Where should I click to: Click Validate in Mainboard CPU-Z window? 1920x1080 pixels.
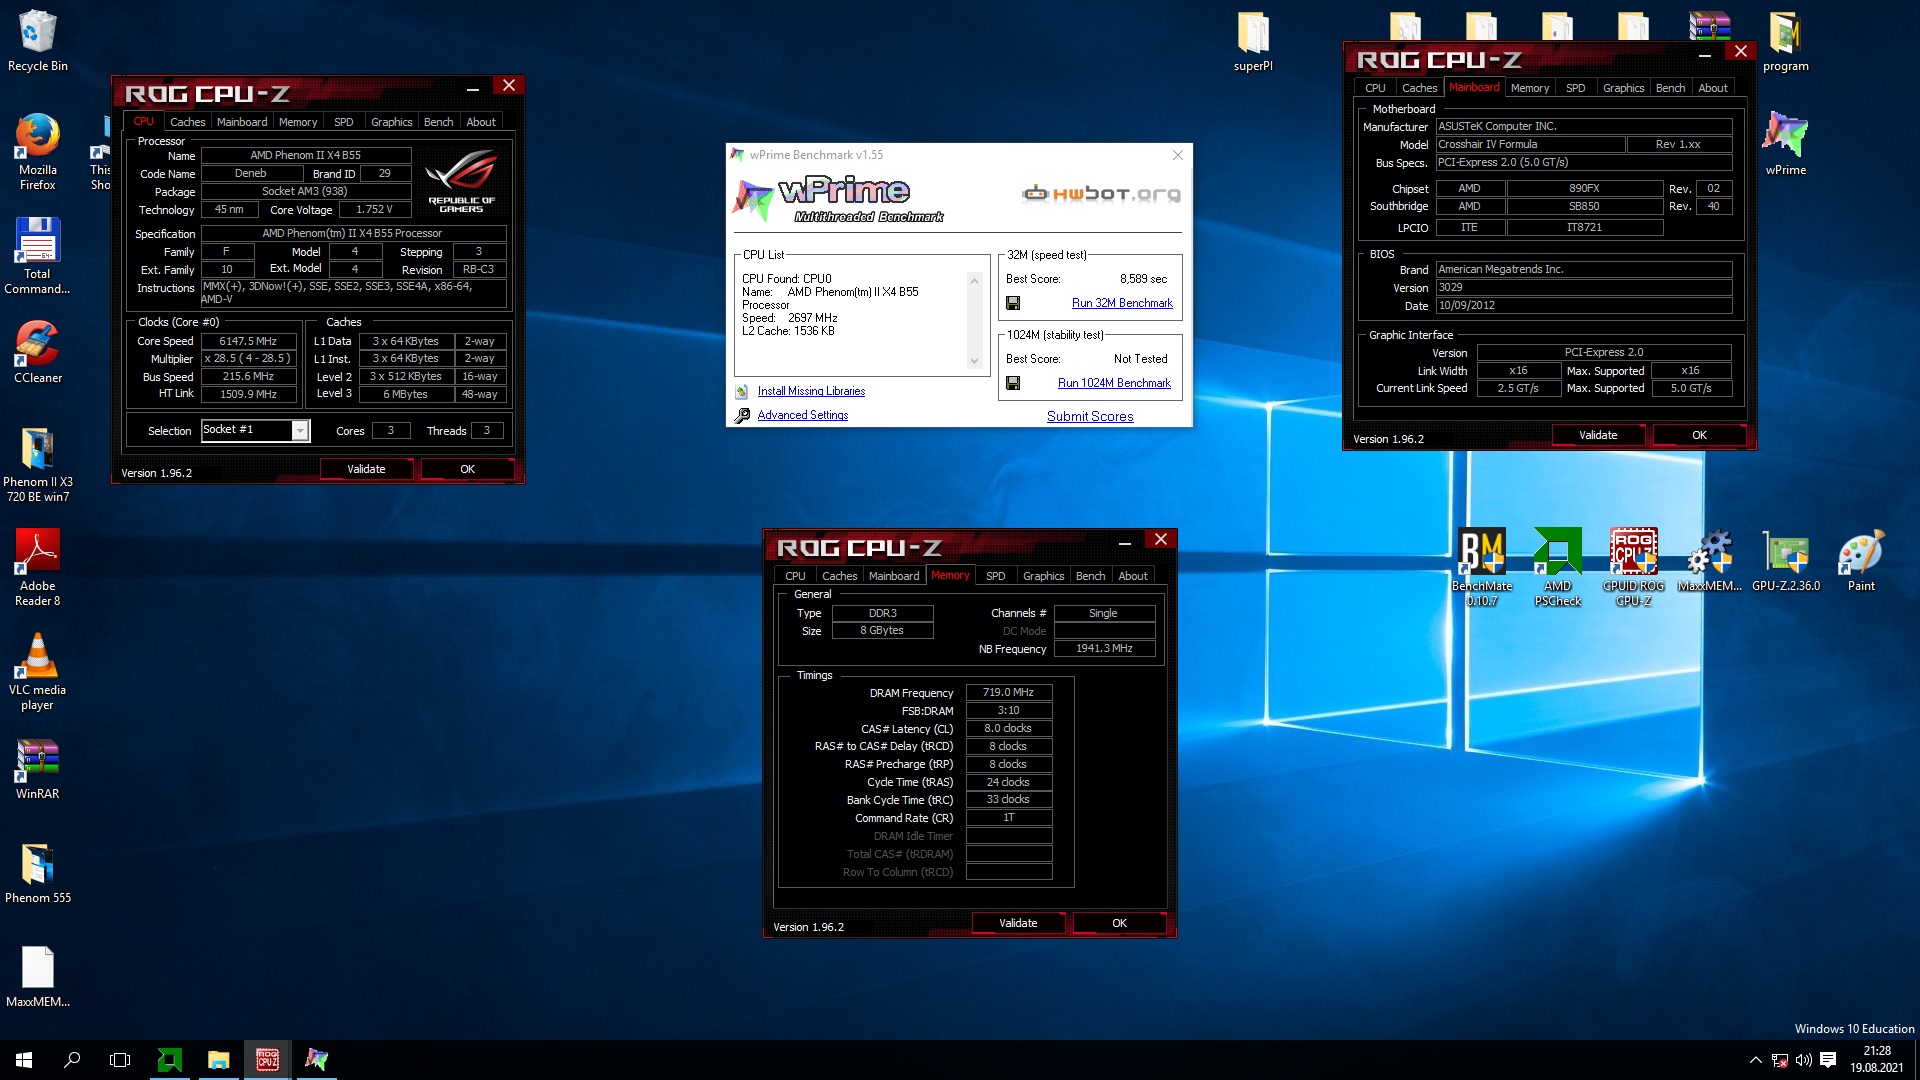pyautogui.click(x=1598, y=435)
